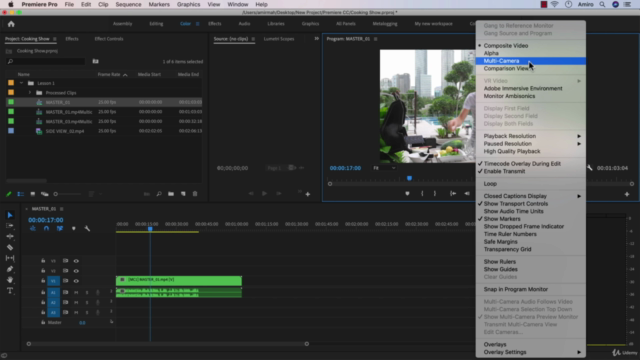Click the Project panel search field
Image resolution: width=640 pixels, height=360 pixels.
(x=46, y=61)
